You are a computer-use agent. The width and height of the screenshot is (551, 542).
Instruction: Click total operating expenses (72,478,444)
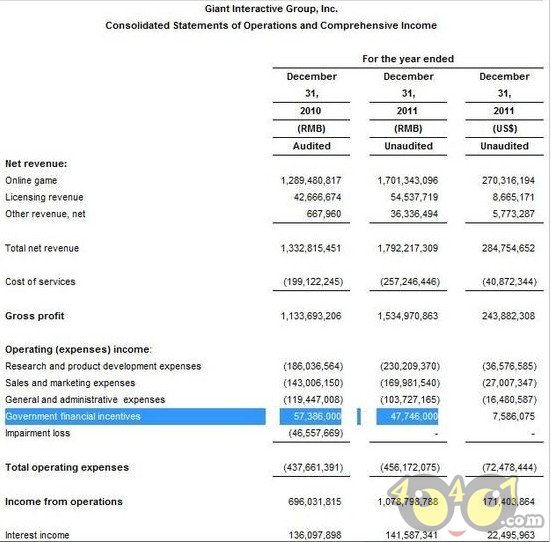[510, 467]
